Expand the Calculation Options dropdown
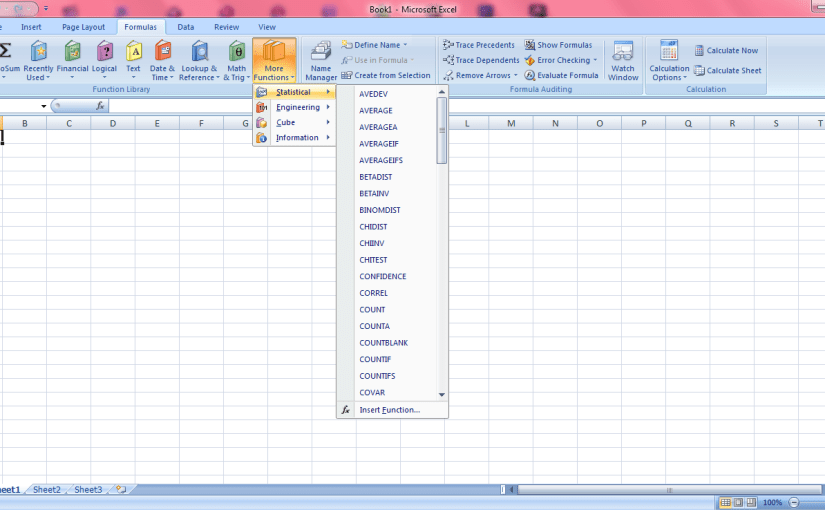 (669, 60)
